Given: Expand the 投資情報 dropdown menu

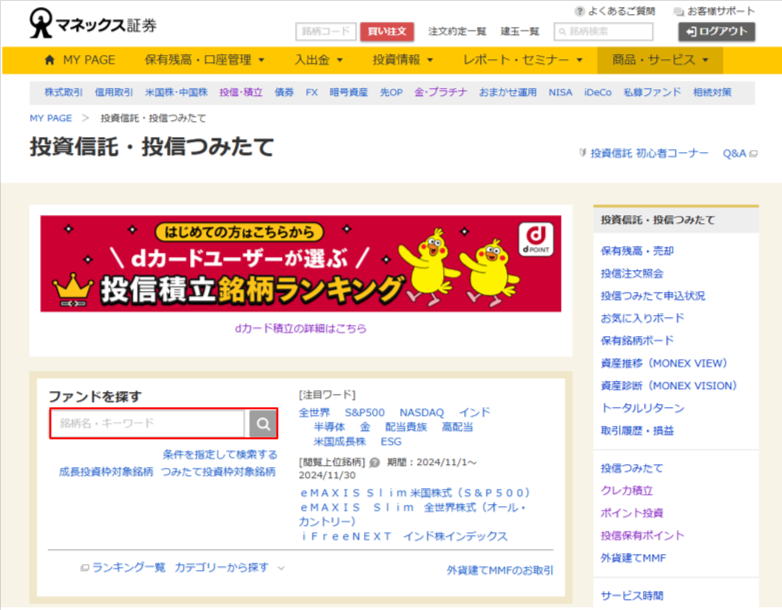Looking at the screenshot, I should [403, 60].
